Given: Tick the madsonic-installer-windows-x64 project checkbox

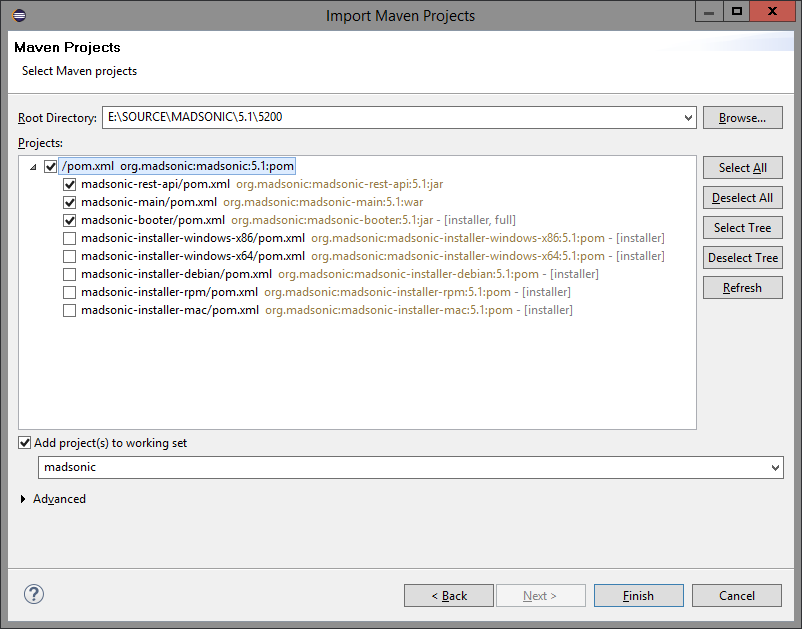Looking at the screenshot, I should pos(70,256).
